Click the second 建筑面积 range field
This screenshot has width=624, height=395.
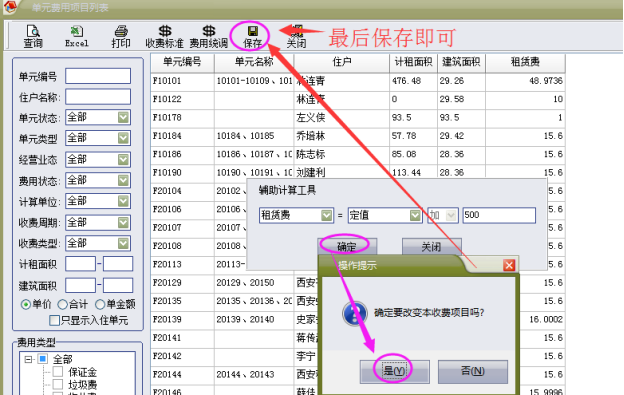click(x=118, y=285)
